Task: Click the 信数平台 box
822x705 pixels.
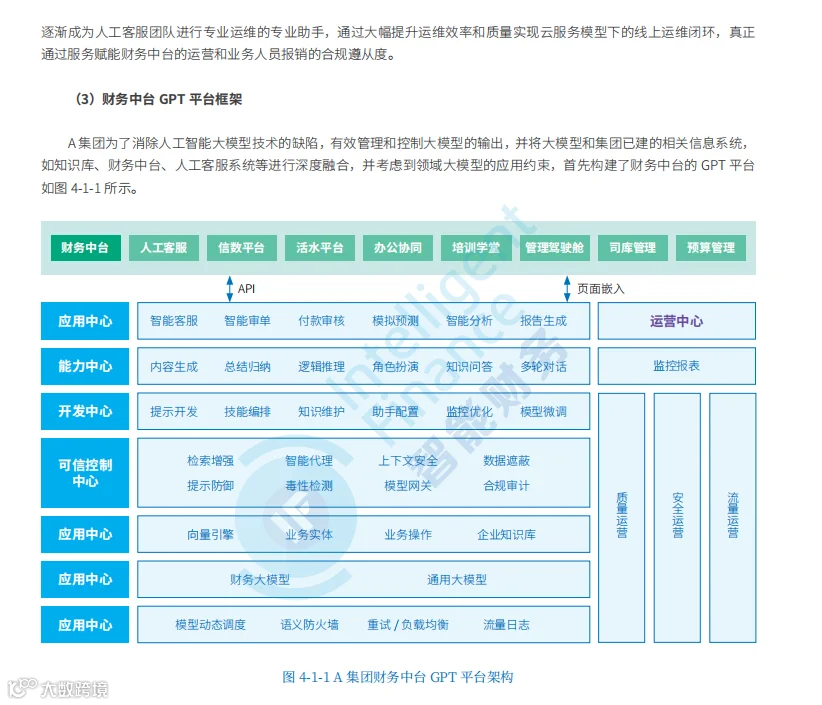Action: click(242, 247)
